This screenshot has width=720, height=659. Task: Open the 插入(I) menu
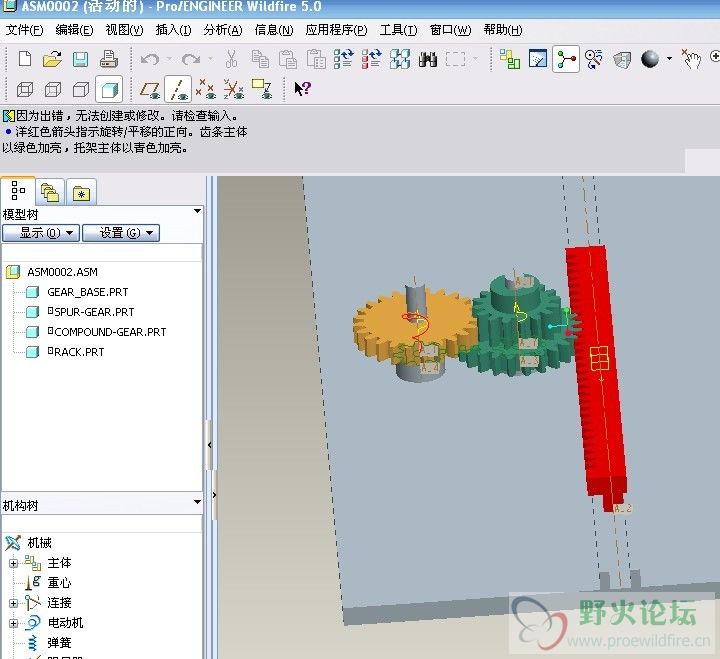pyautogui.click(x=173, y=30)
